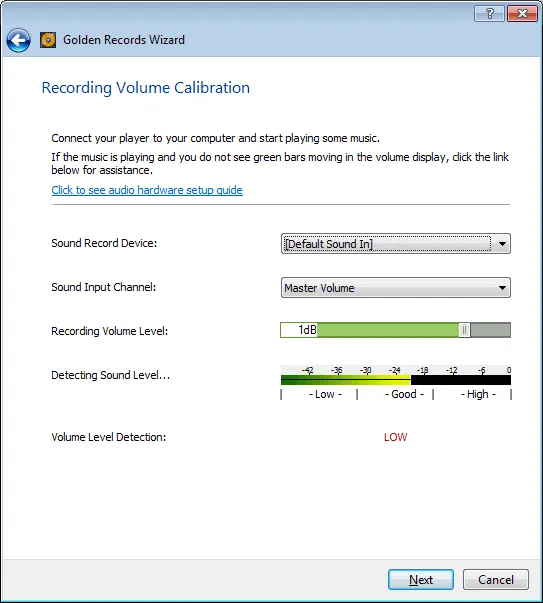543x603 pixels.
Task: Go back using the blue arrow button
Action: tap(18, 40)
